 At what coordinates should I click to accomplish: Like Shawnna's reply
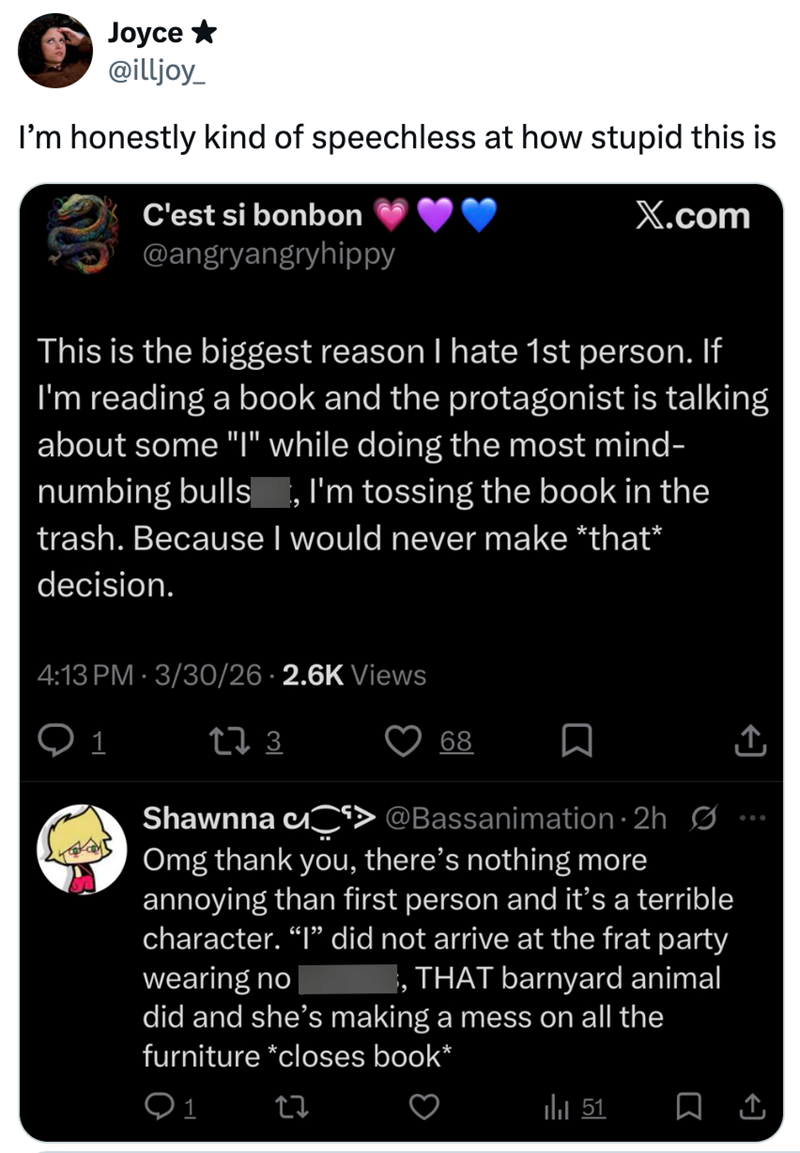pyautogui.click(x=424, y=1107)
